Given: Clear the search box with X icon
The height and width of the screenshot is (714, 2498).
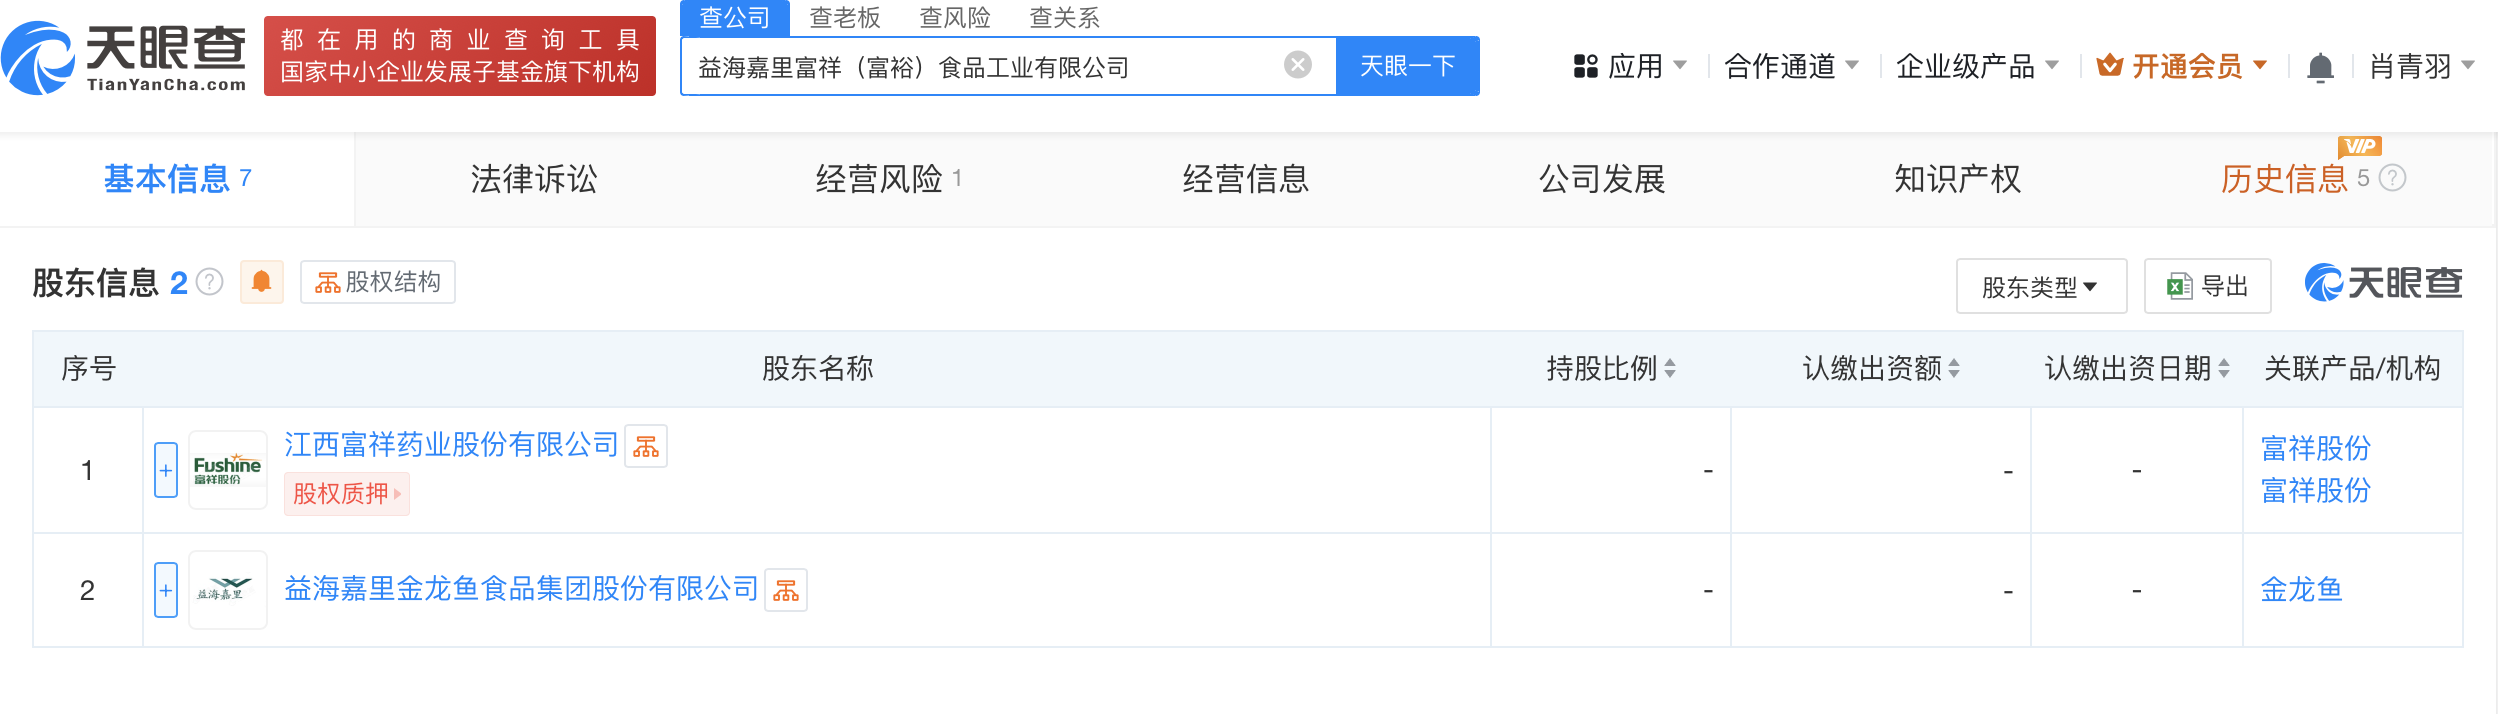Looking at the screenshot, I should coord(1297,65).
